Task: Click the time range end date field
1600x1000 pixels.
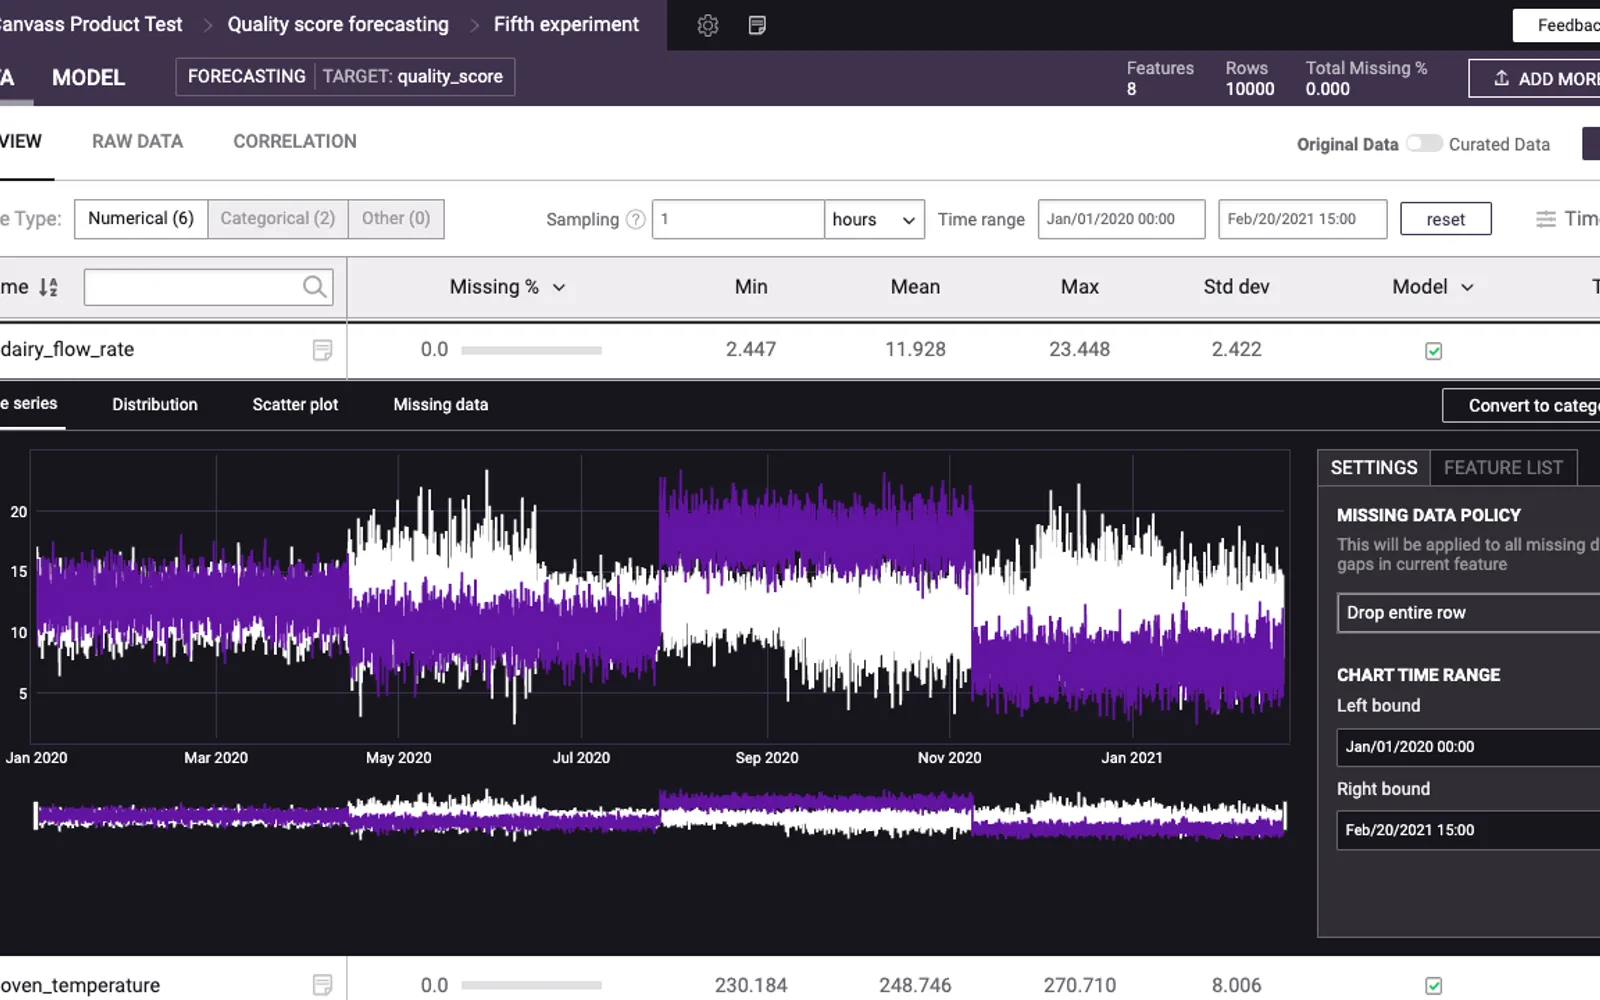Action: [1302, 219]
